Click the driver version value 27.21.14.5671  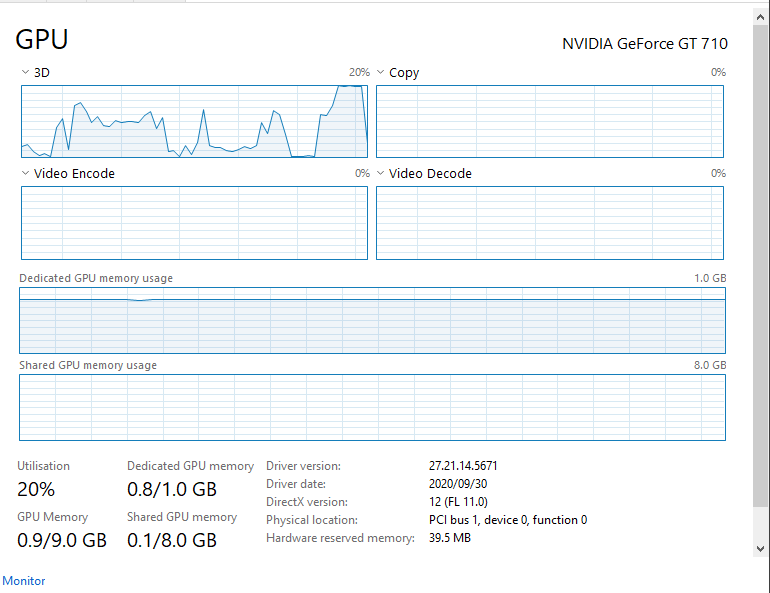pyautogui.click(x=463, y=465)
